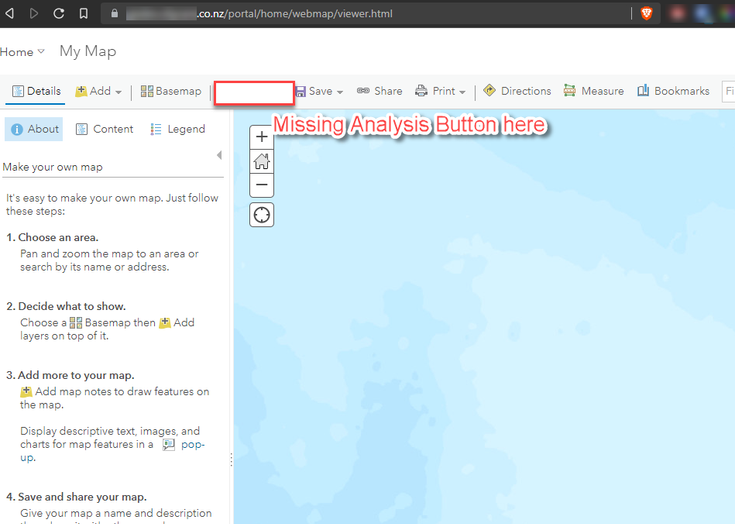
Task: Return map to default extent home icon
Action: point(262,161)
